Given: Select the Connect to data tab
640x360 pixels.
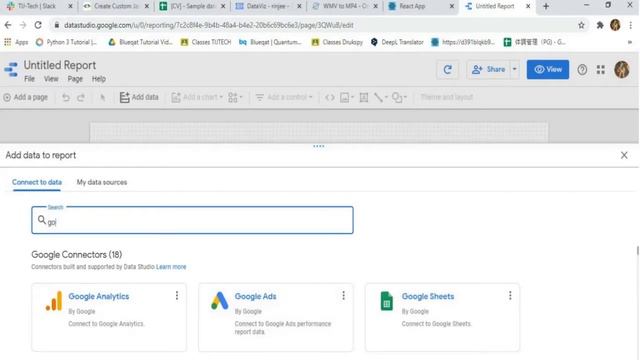Looking at the screenshot, I should [x=37, y=182].
